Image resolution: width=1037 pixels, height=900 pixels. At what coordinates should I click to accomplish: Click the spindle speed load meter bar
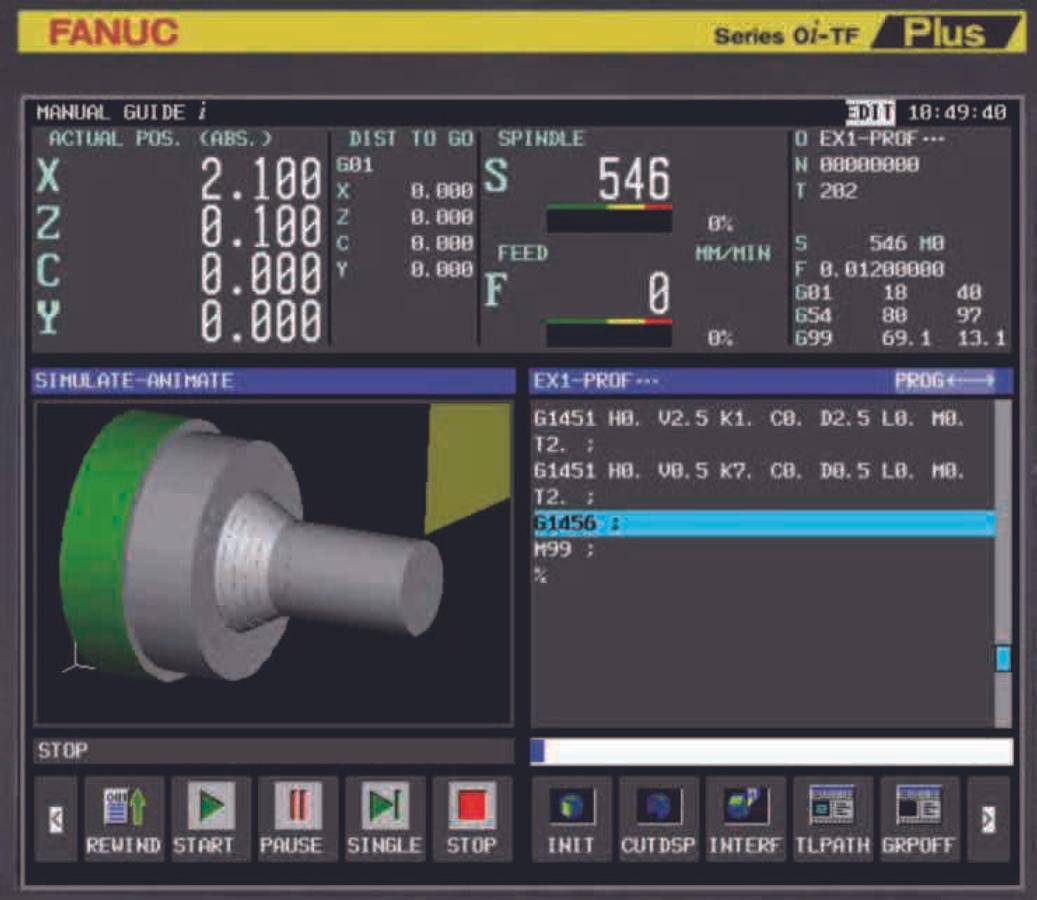608,217
